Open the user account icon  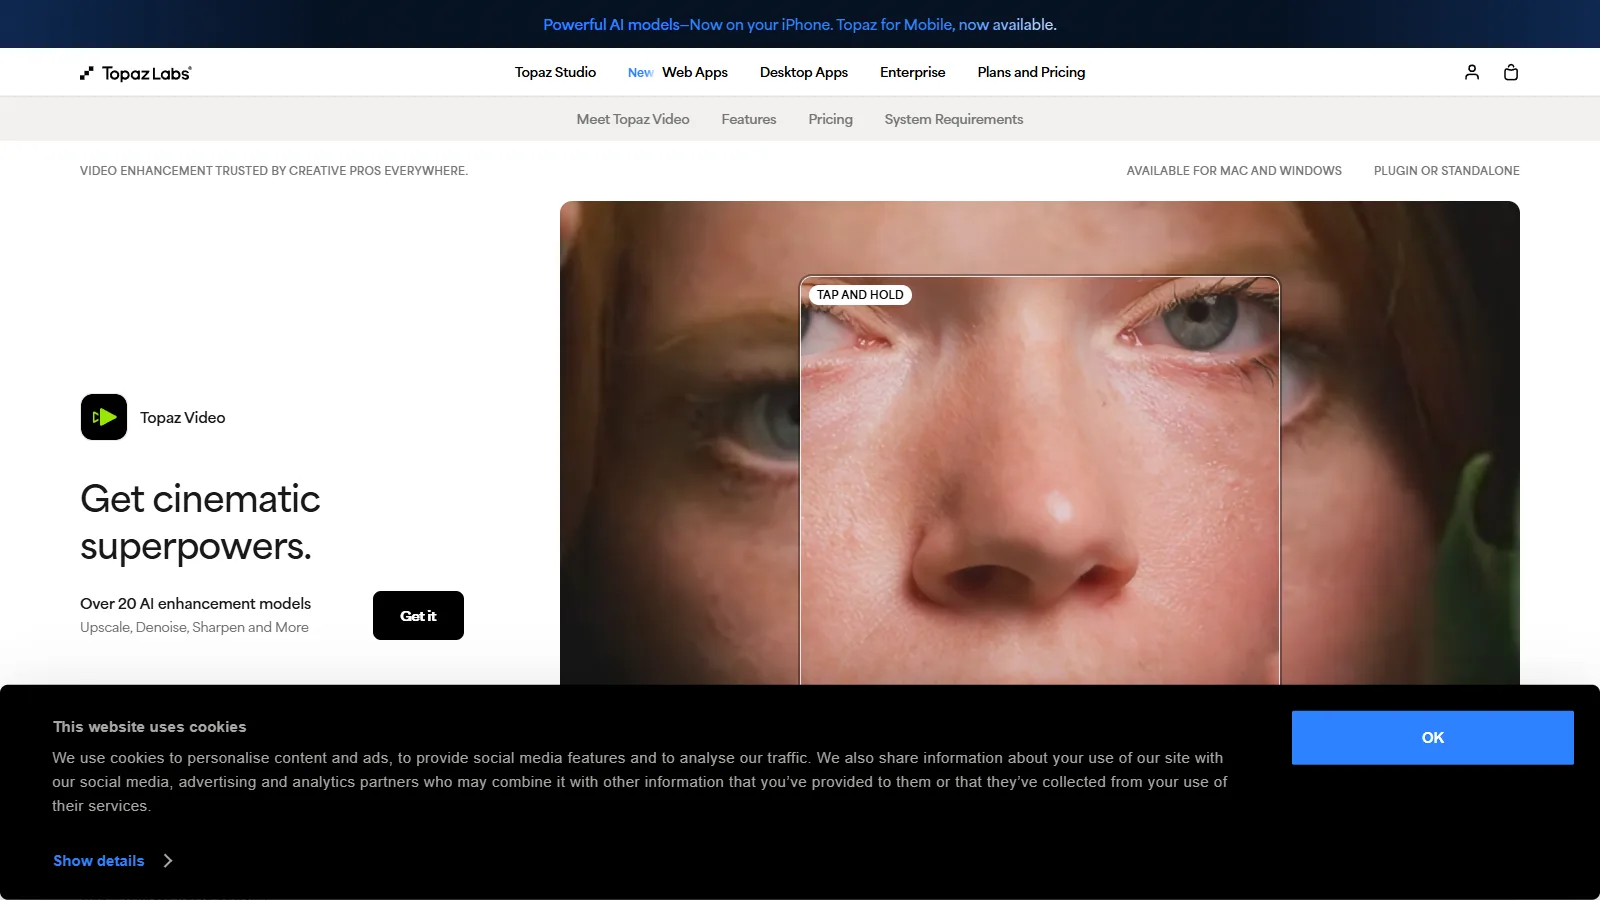pos(1472,72)
